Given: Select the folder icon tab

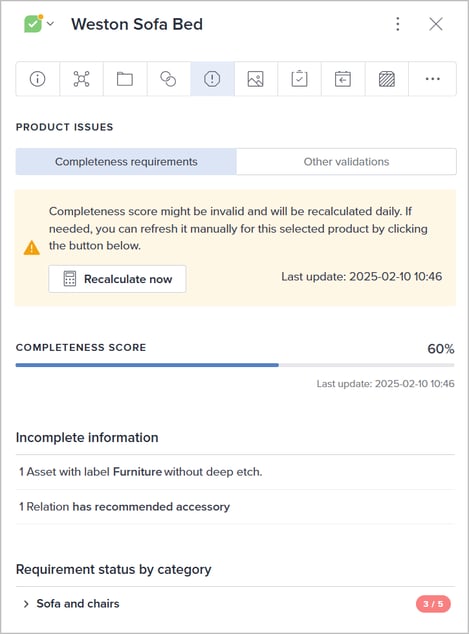Looking at the screenshot, I should 125,79.
